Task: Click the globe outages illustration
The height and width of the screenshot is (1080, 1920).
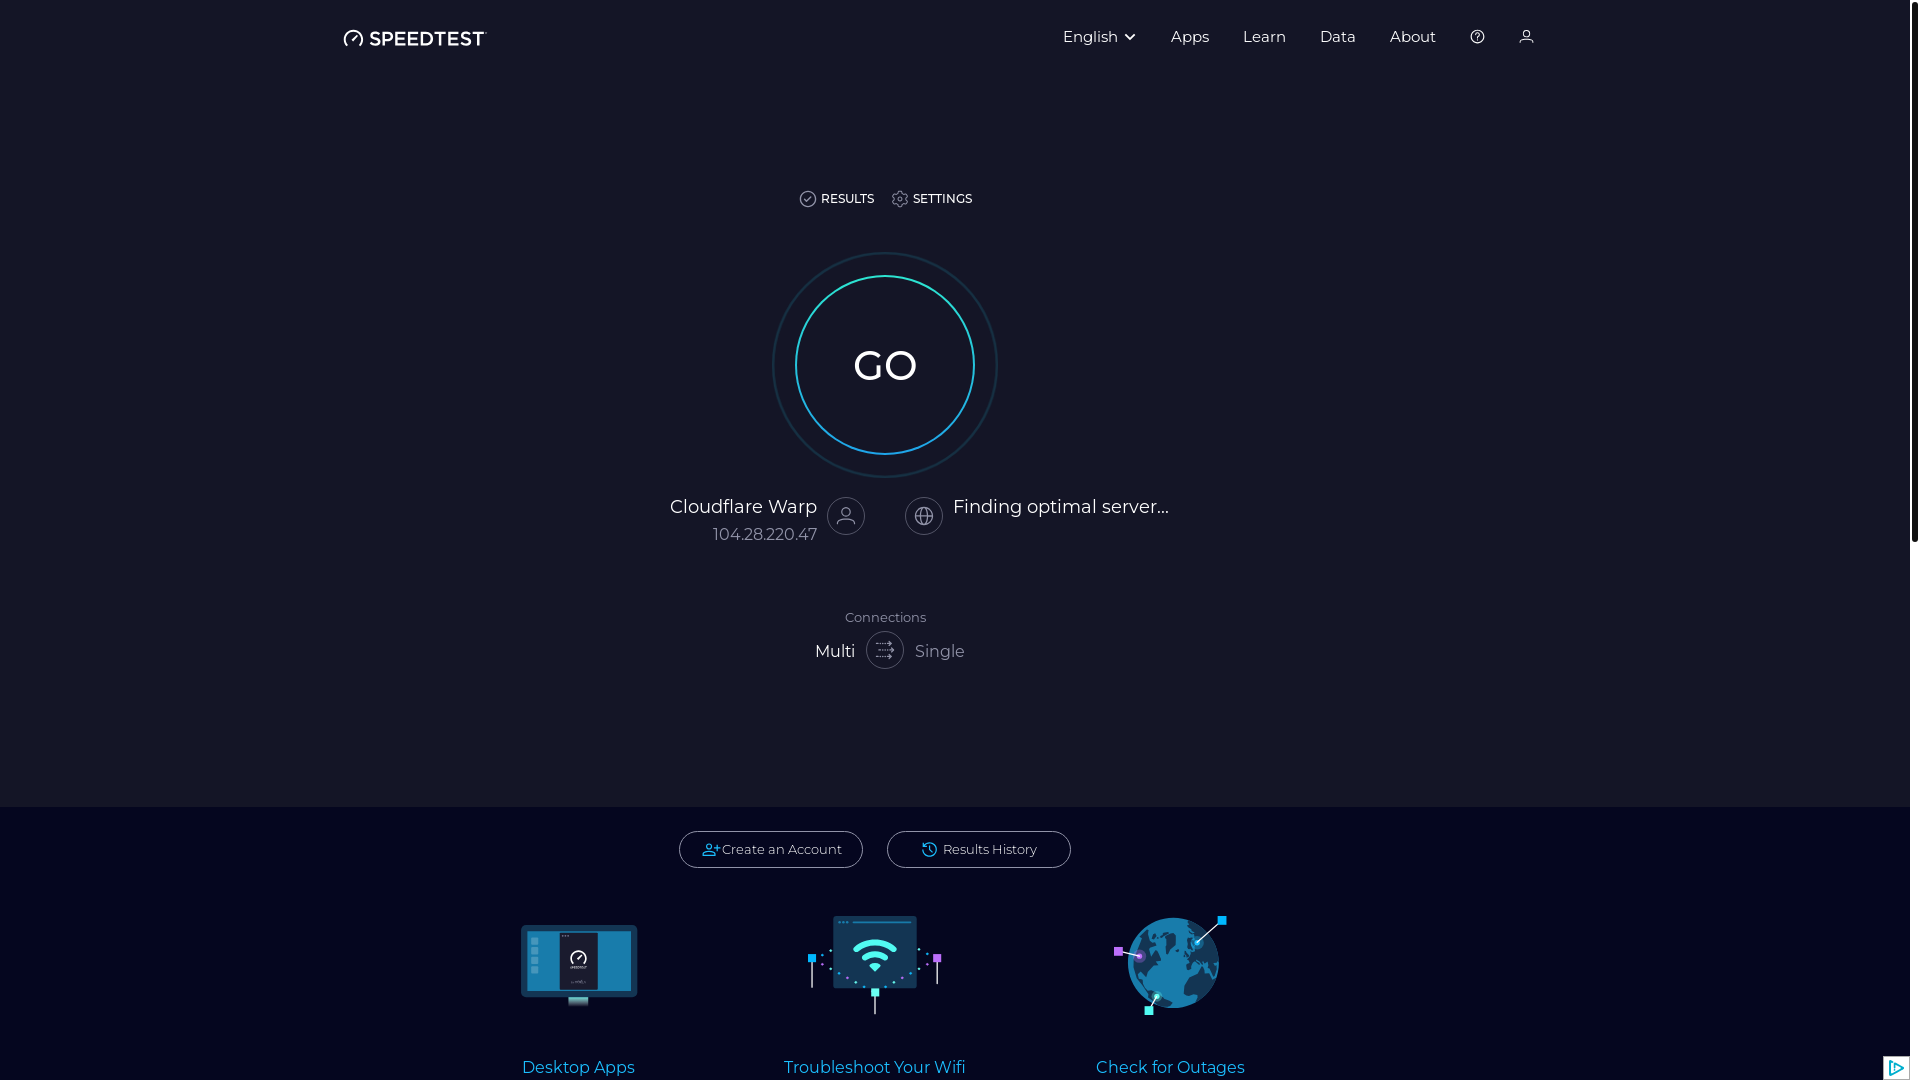Action: tap(1171, 965)
